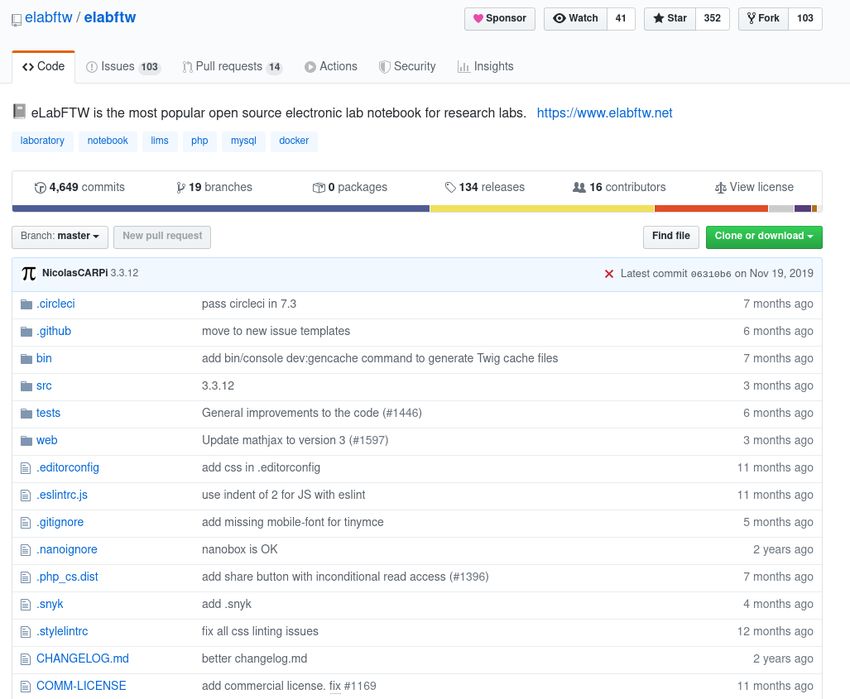
Task: Select the laboratory topic tag
Action: click(x=42, y=141)
